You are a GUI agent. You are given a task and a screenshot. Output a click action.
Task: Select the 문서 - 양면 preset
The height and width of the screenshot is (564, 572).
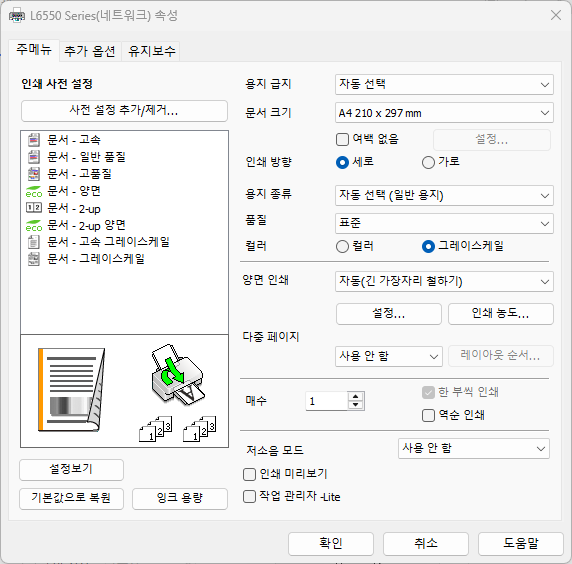pyautogui.click(x=74, y=191)
